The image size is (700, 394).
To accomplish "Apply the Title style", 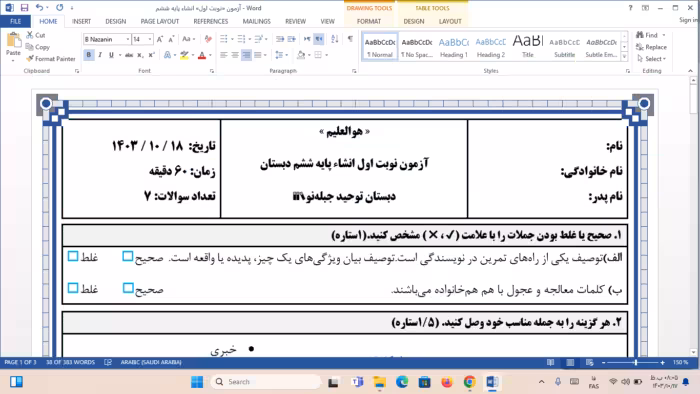I will 528,46.
